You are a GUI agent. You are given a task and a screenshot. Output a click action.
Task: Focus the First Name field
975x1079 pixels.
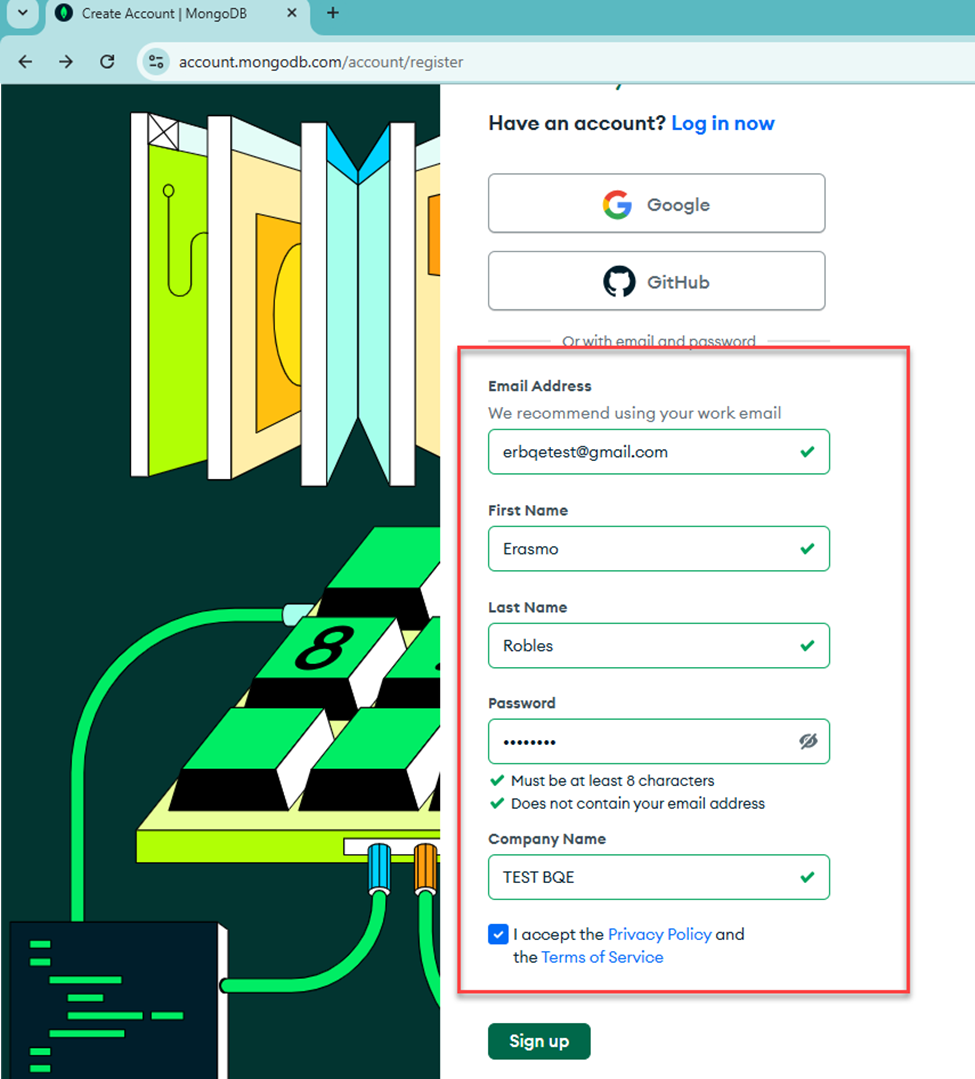(658, 548)
